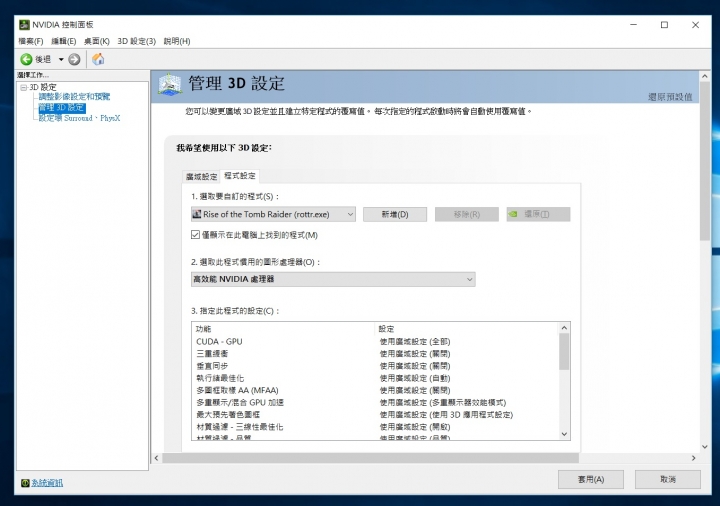Open the 系統資訊 link

click(x=47, y=483)
